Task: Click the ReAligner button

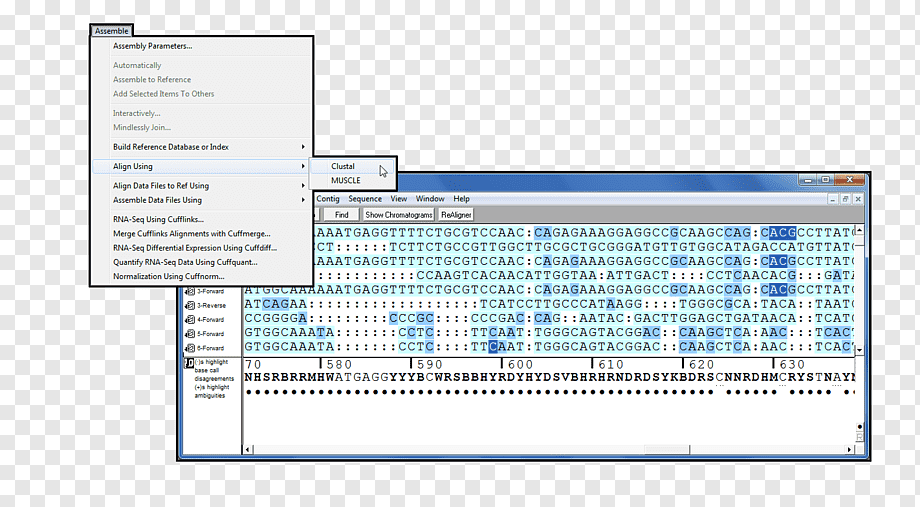Action: [x=456, y=215]
